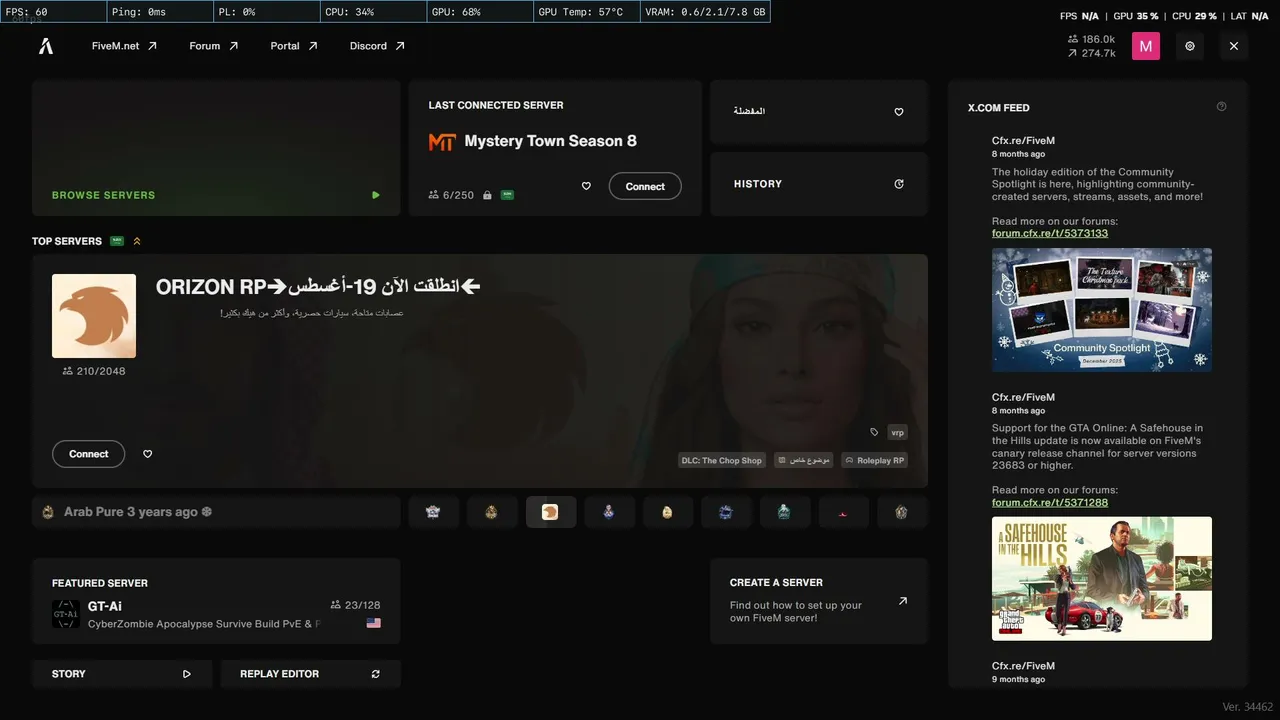Click the X.com Feed help icon
The width and height of the screenshot is (1280, 720).
pyautogui.click(x=1221, y=107)
